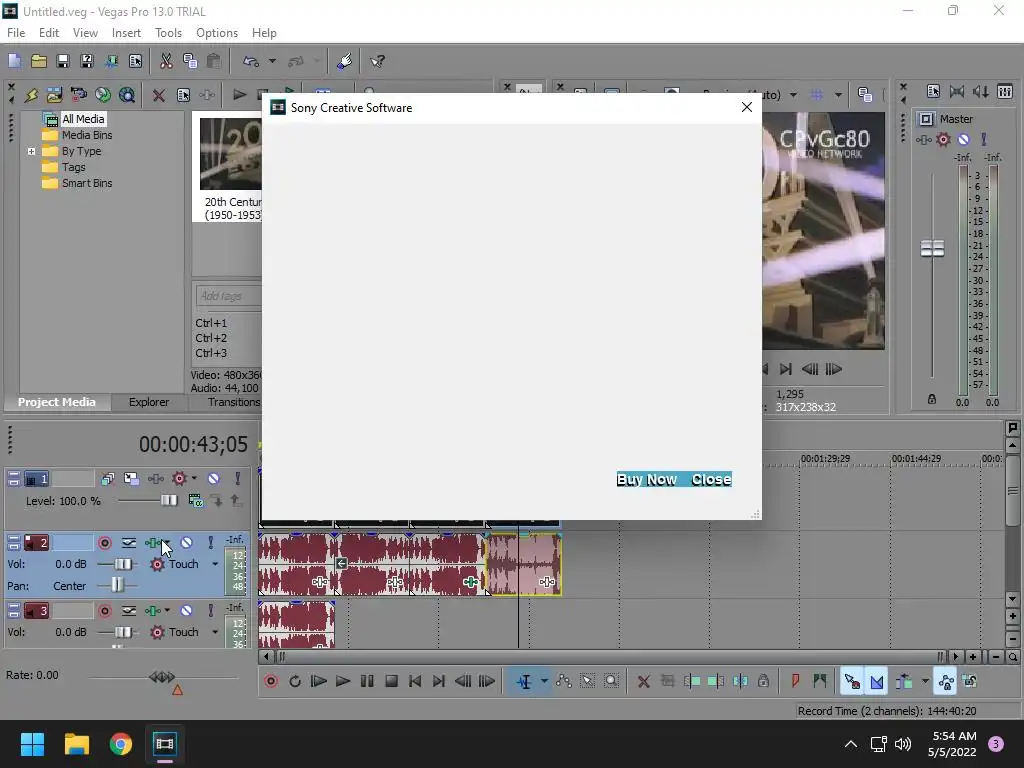Image resolution: width=1024 pixels, height=768 pixels.
Task: Click the Record button in the transport bar
Action: point(271,682)
